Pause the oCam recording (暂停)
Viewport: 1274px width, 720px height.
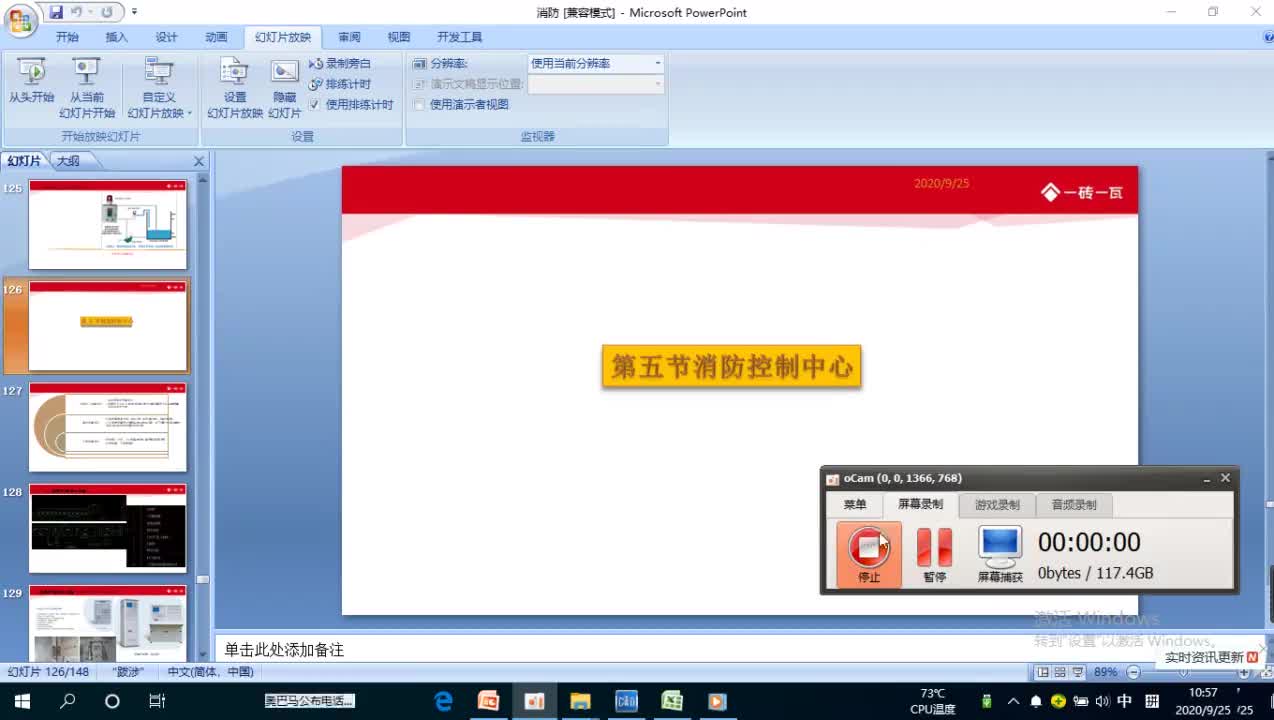tap(935, 555)
